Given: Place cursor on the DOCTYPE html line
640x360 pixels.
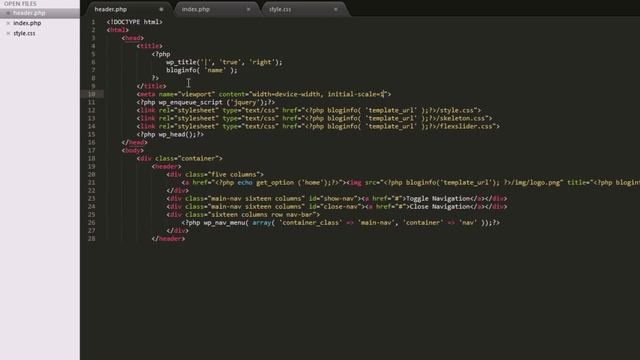Looking at the screenshot, I should [x=134, y=22].
